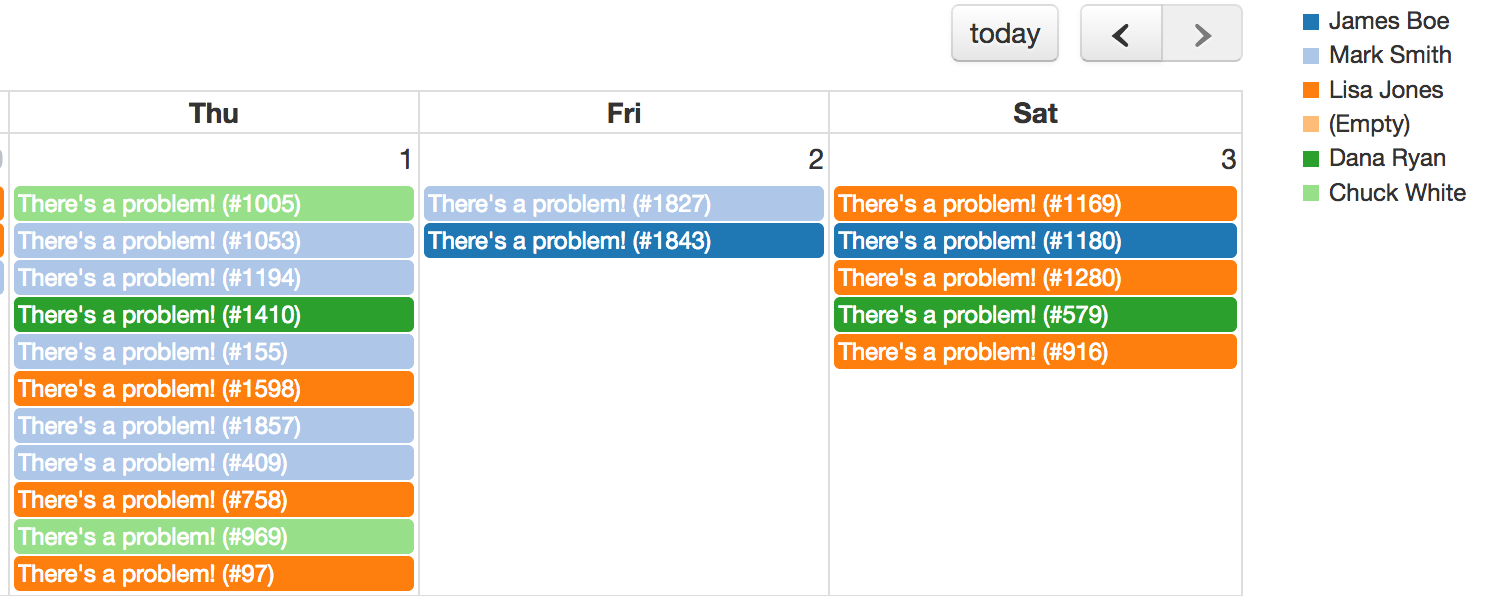Click the previous navigation arrow

[x=1120, y=33]
